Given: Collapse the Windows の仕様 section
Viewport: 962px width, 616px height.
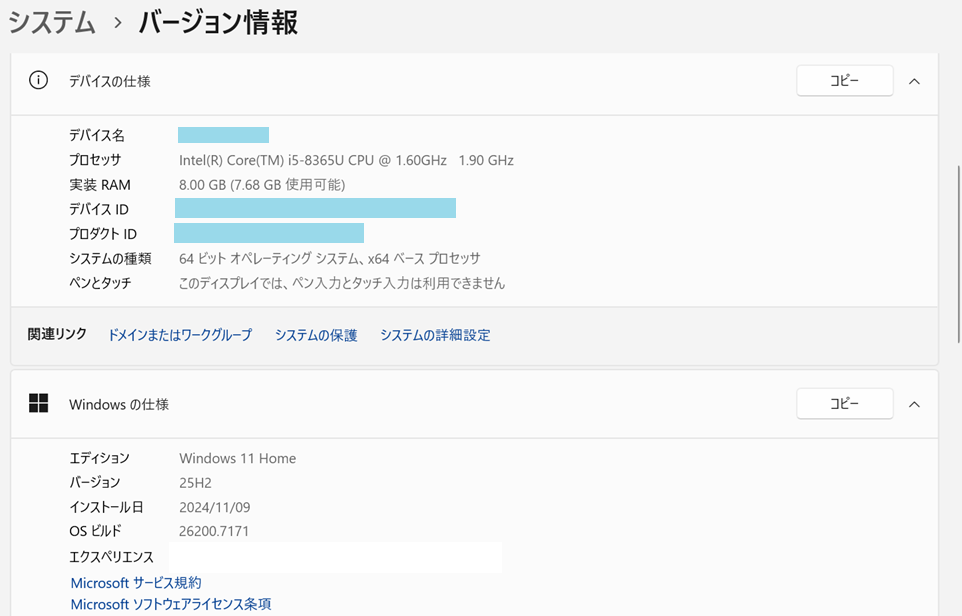Looking at the screenshot, I should coord(914,404).
